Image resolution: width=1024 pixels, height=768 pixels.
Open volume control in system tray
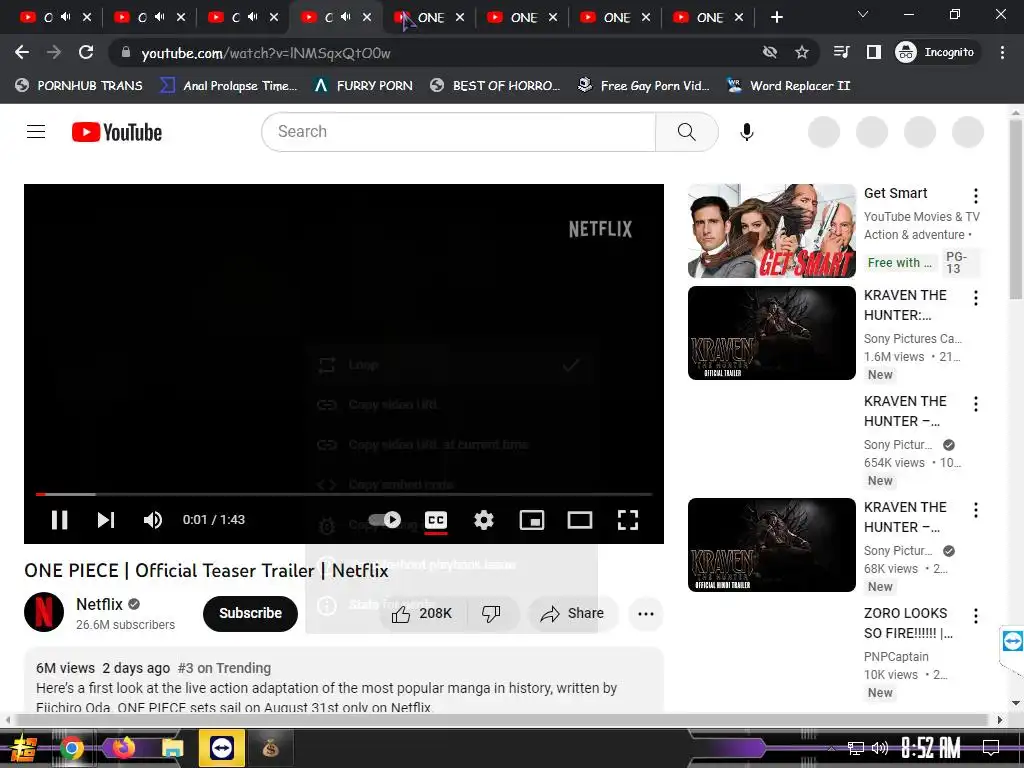(x=880, y=748)
